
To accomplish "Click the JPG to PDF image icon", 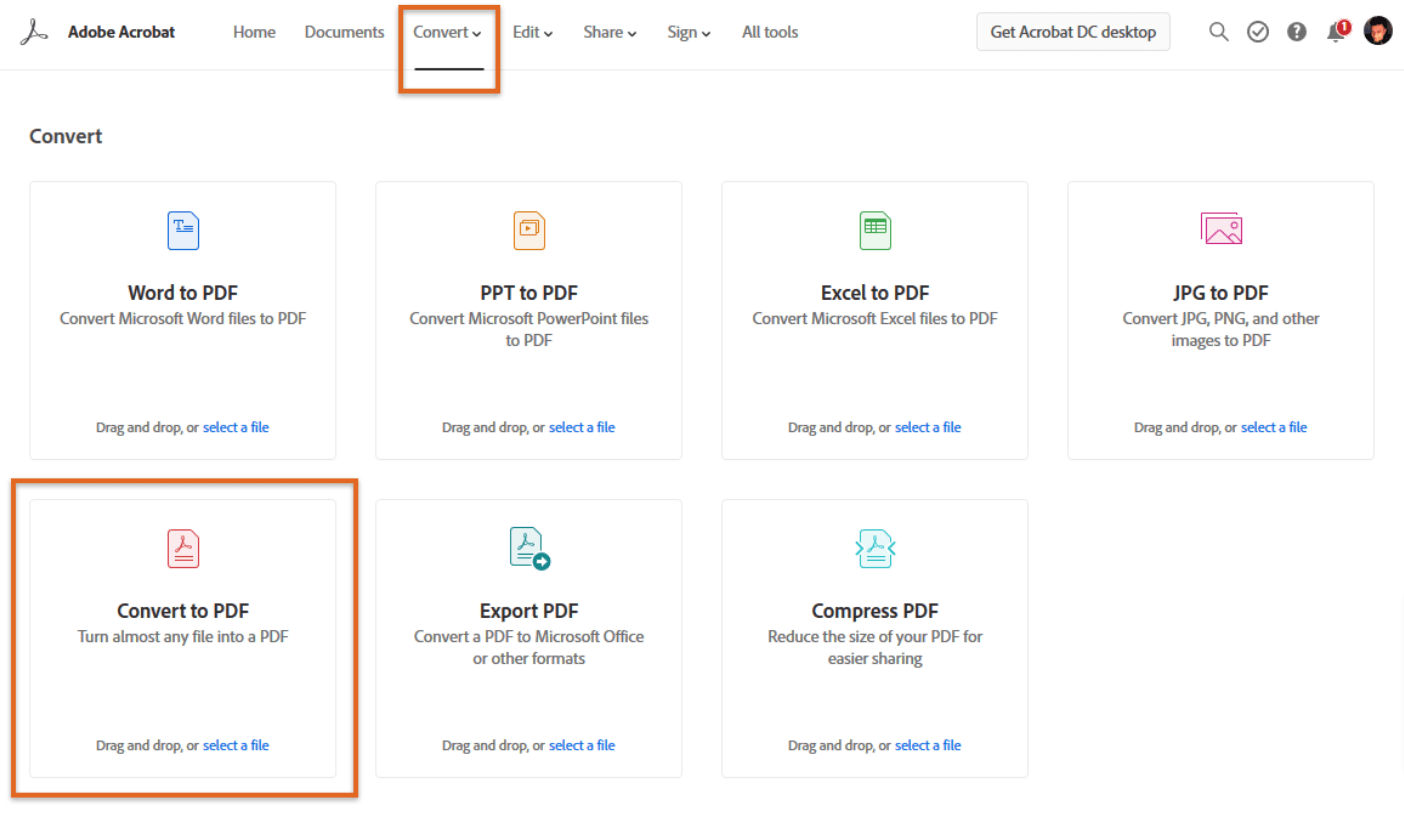I will [1221, 229].
